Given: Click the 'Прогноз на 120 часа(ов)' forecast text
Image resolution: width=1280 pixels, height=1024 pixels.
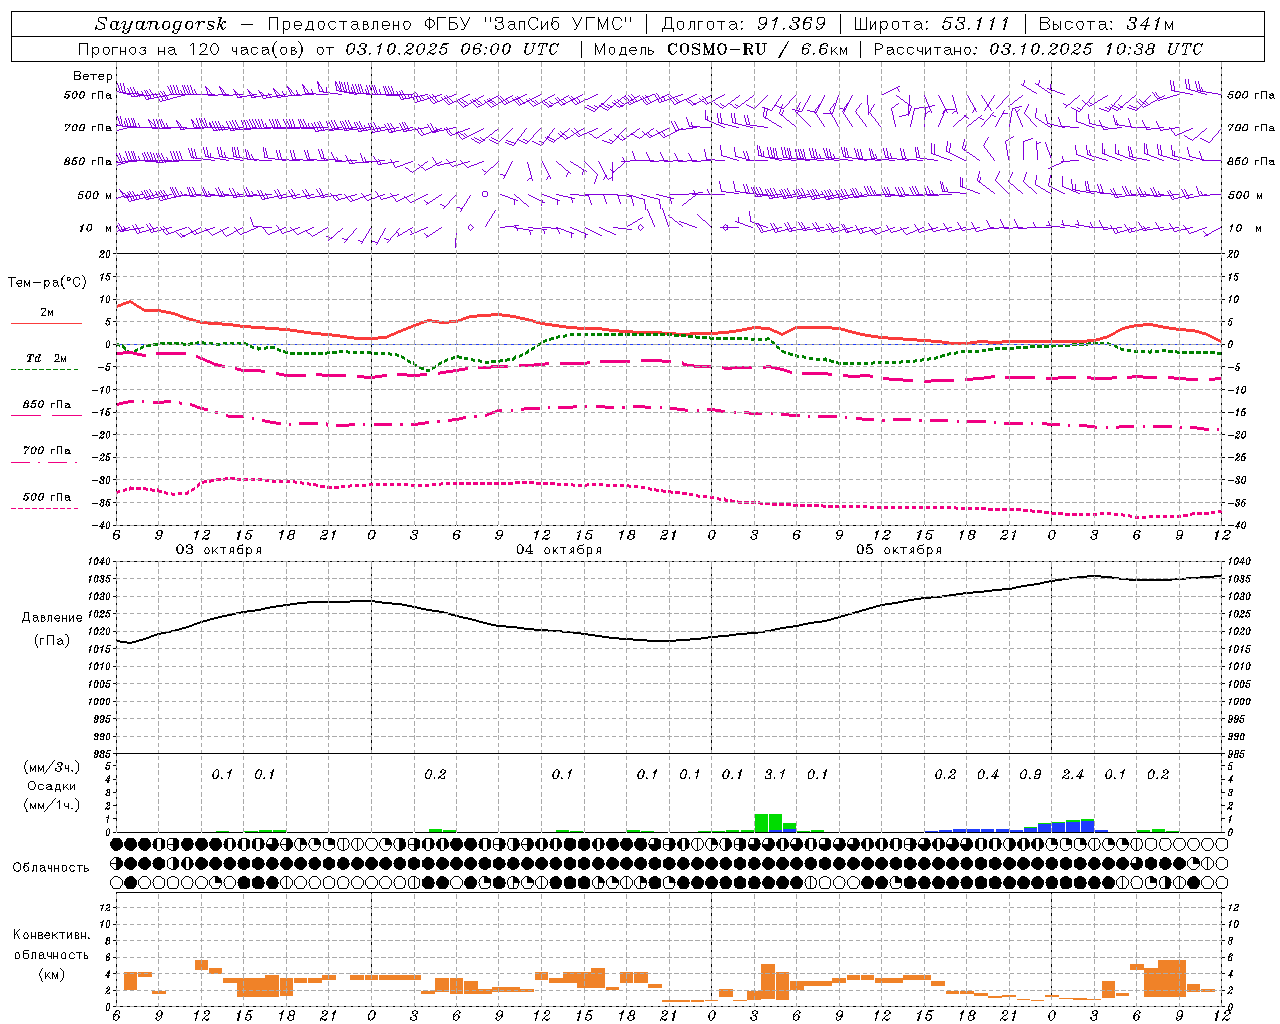Looking at the screenshot, I should [x=192, y=49].
